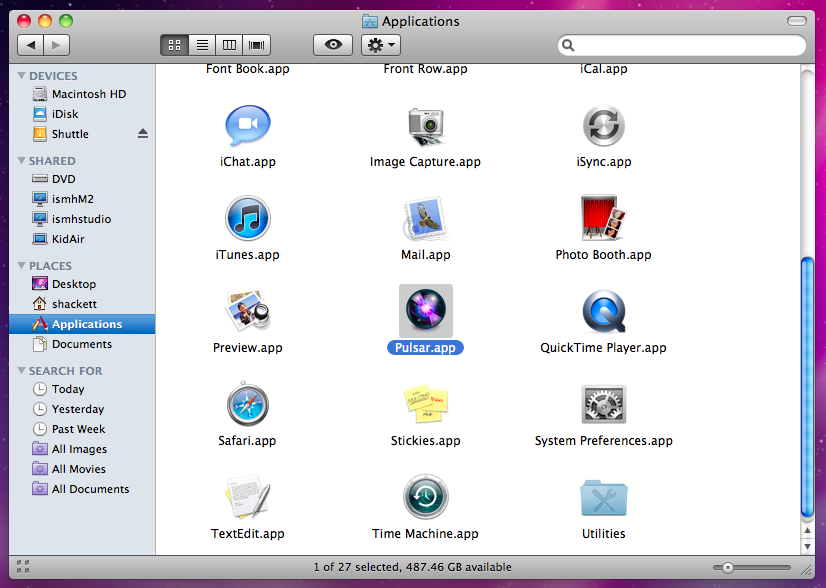826x588 pixels.
Task: Show files from Past Week
Action: point(82,429)
